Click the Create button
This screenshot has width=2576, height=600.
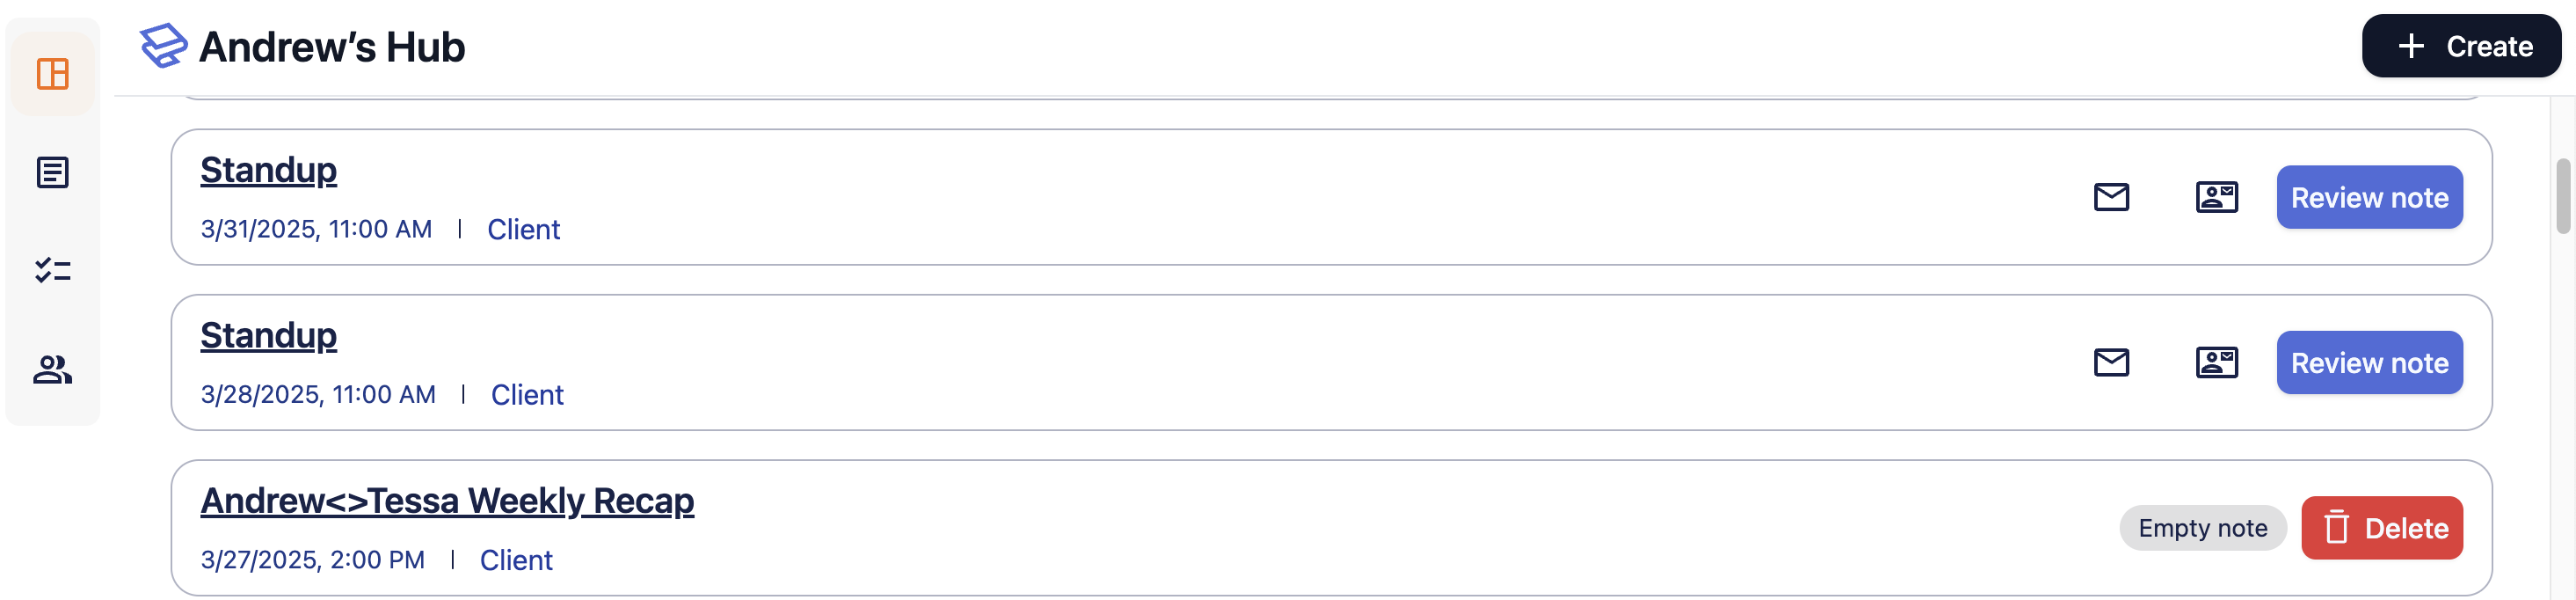tap(2461, 46)
